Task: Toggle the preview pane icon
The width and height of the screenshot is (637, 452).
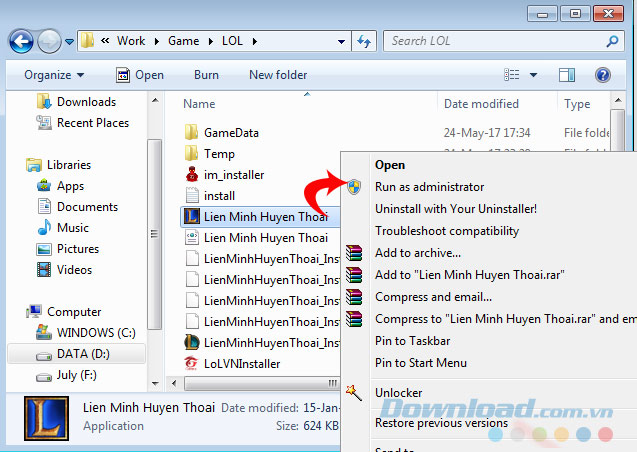Action: 566,75
